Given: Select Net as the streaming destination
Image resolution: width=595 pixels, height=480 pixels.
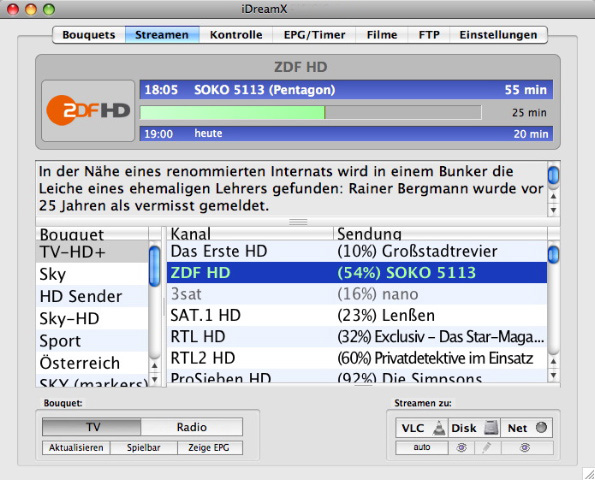Looking at the screenshot, I should [527, 428].
